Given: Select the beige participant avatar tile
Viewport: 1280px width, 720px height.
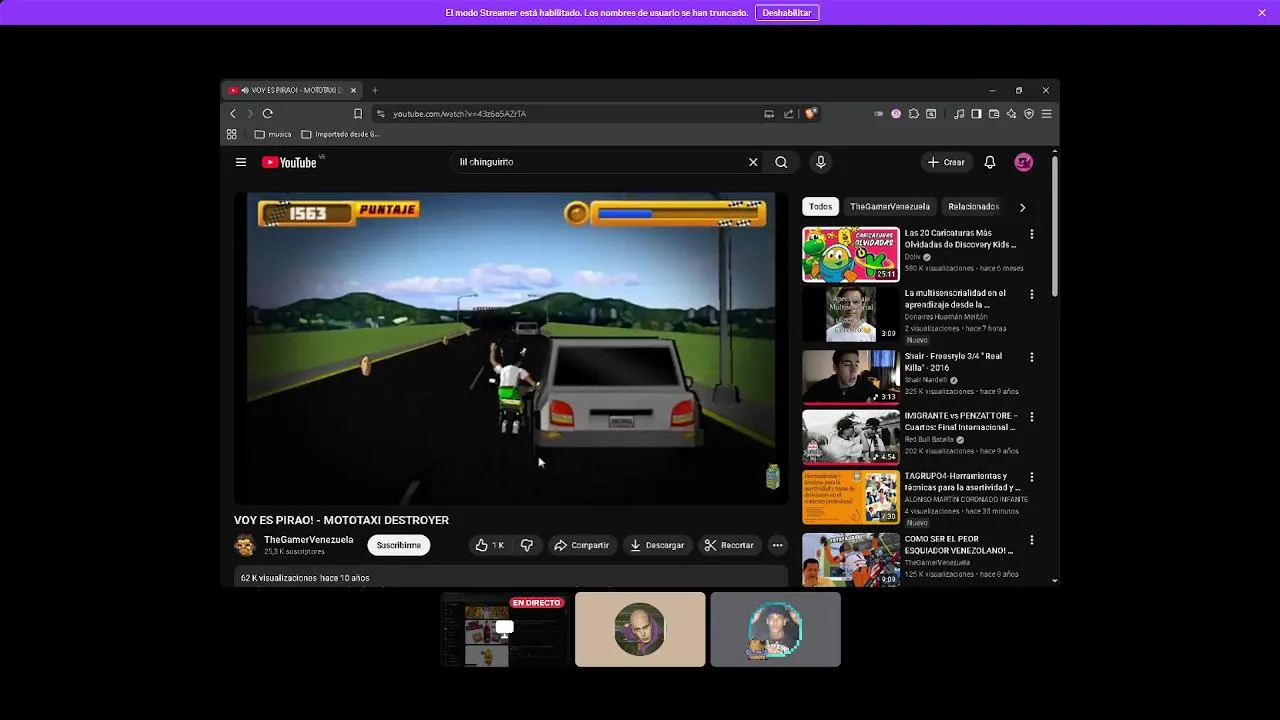Looking at the screenshot, I should pos(640,629).
